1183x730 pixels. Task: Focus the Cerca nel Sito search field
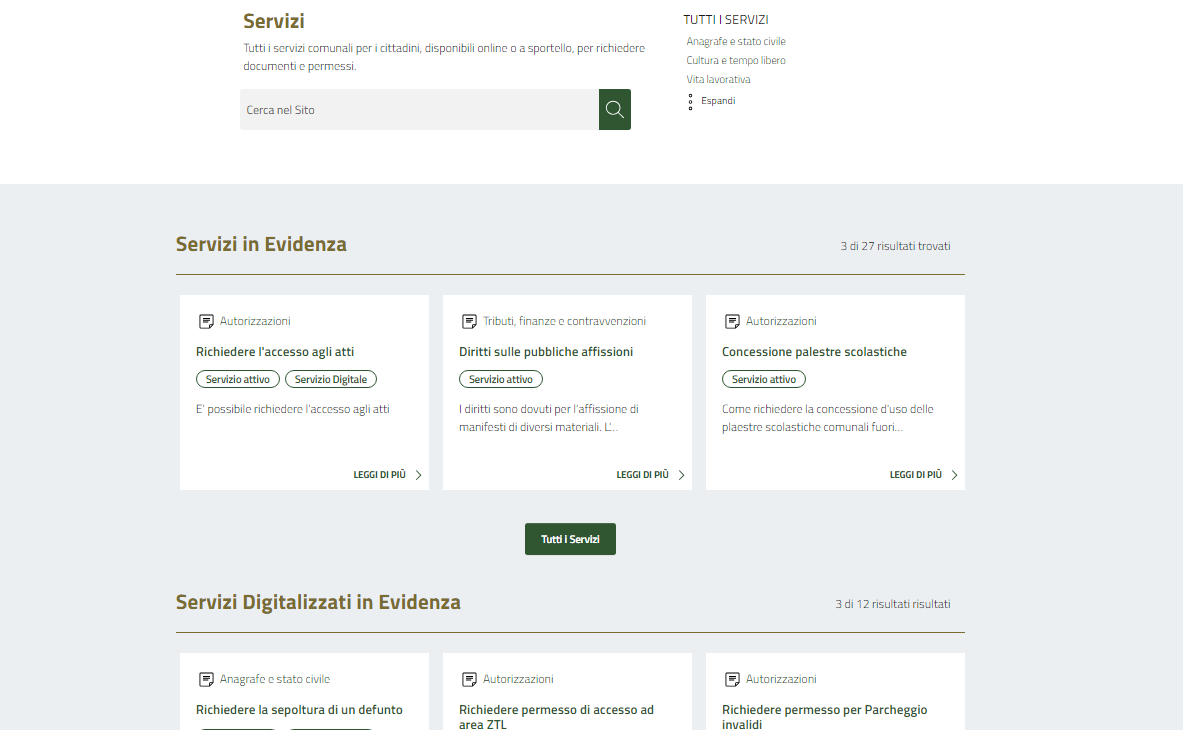pos(419,110)
